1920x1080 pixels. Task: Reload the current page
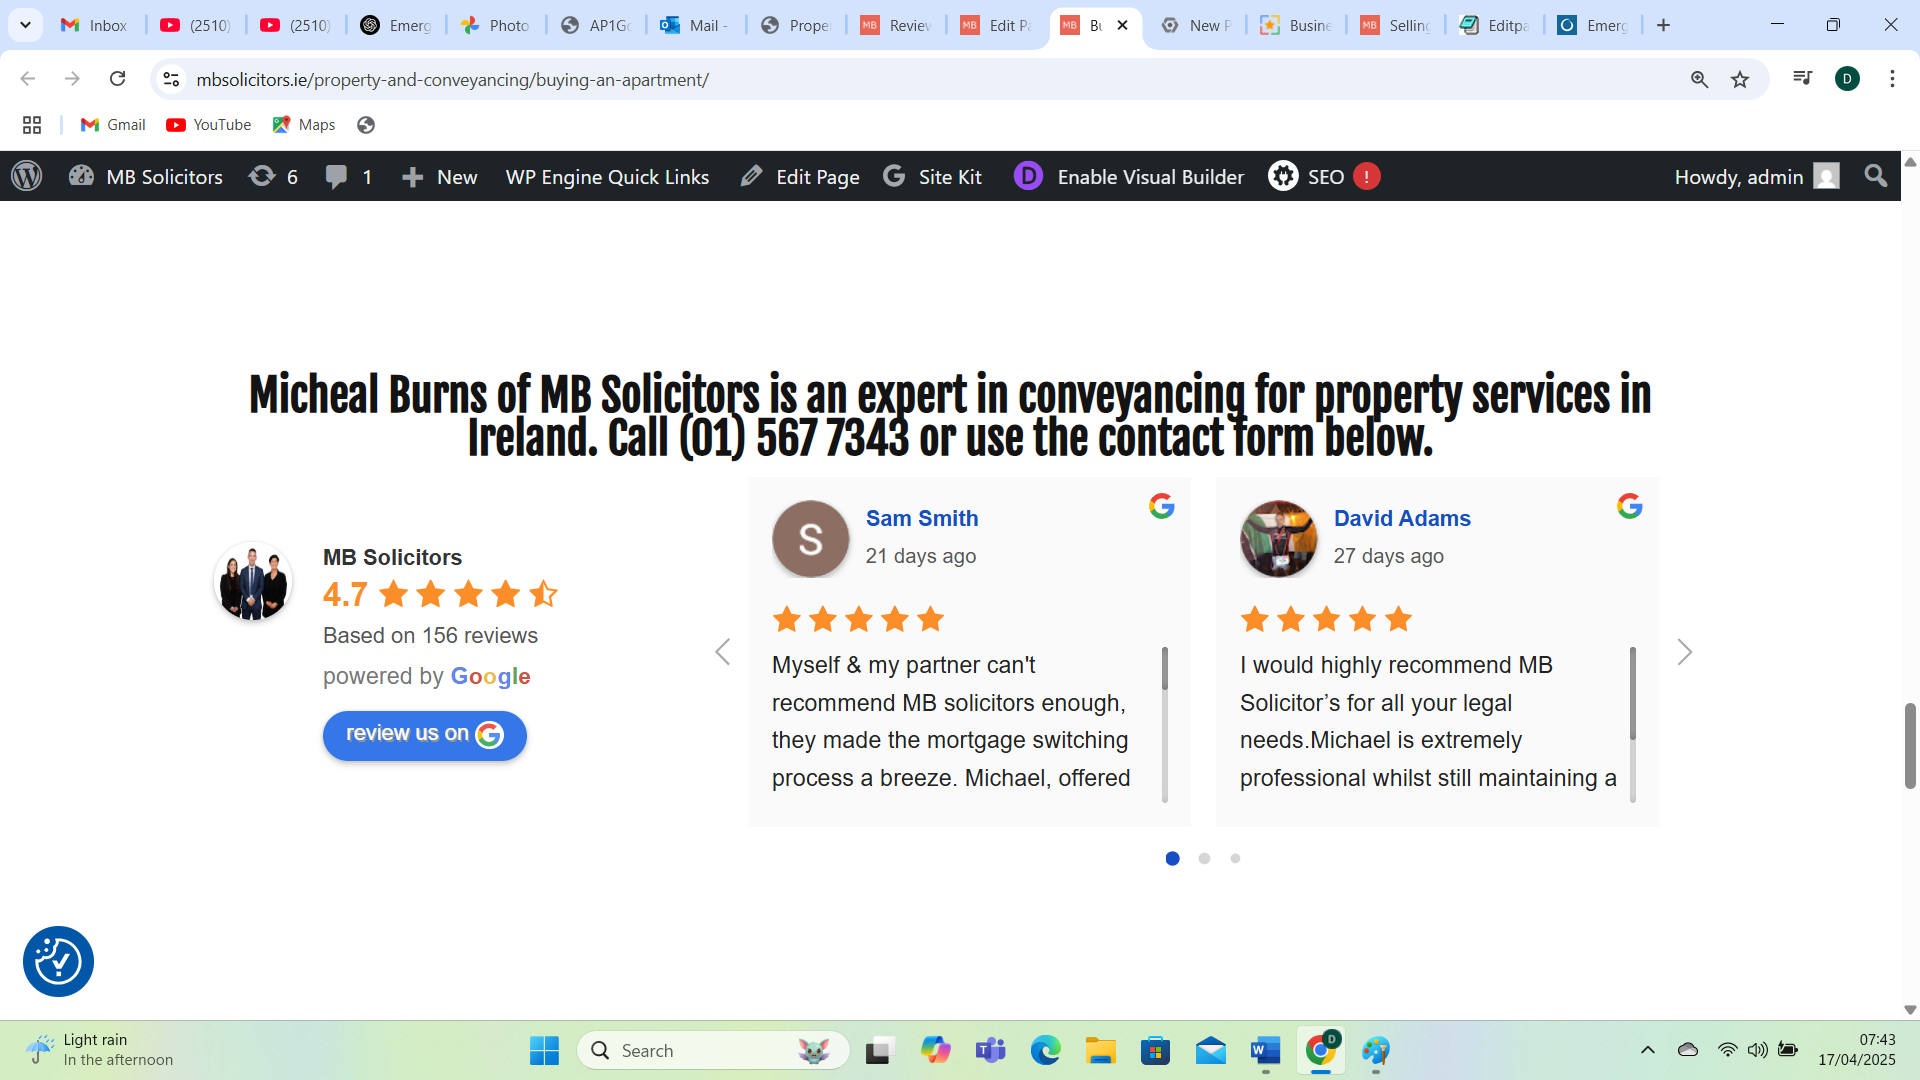point(117,79)
